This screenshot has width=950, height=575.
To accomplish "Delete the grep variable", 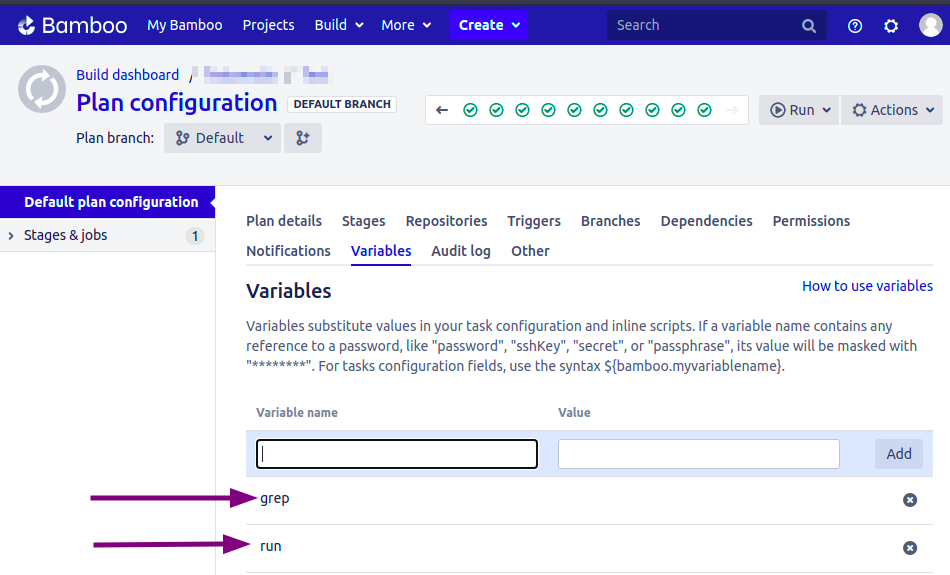I will tap(910, 499).
